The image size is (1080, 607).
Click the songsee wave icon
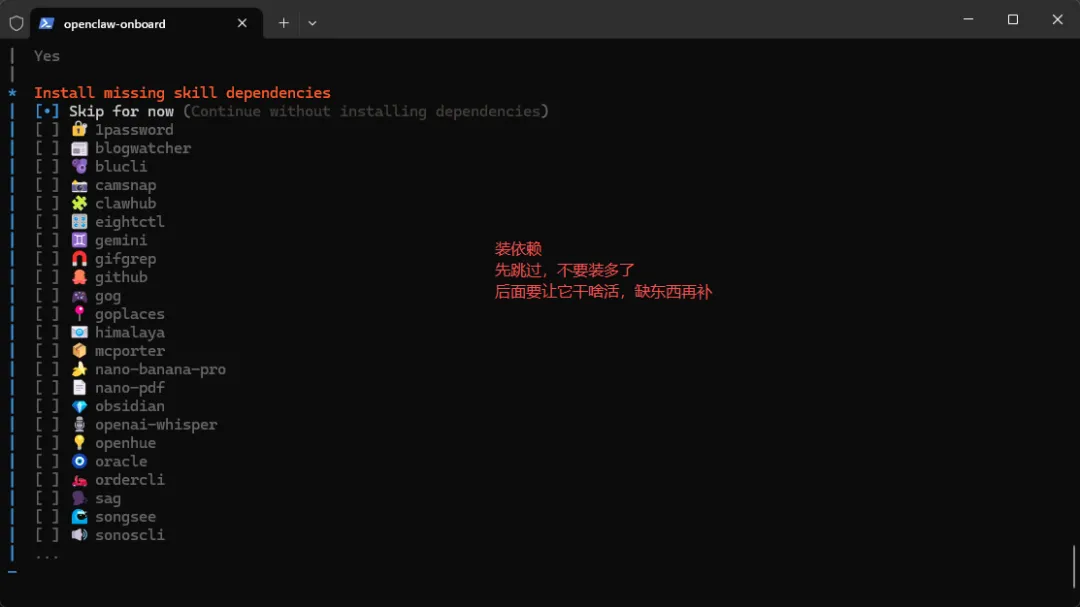coord(79,517)
